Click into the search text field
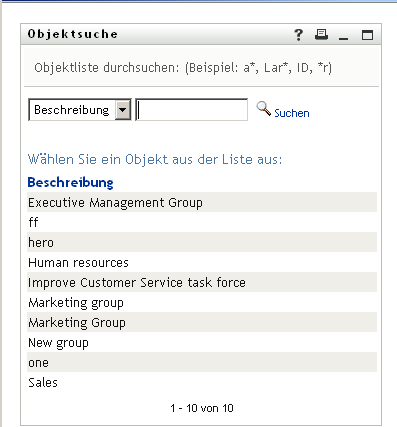 (x=192, y=110)
